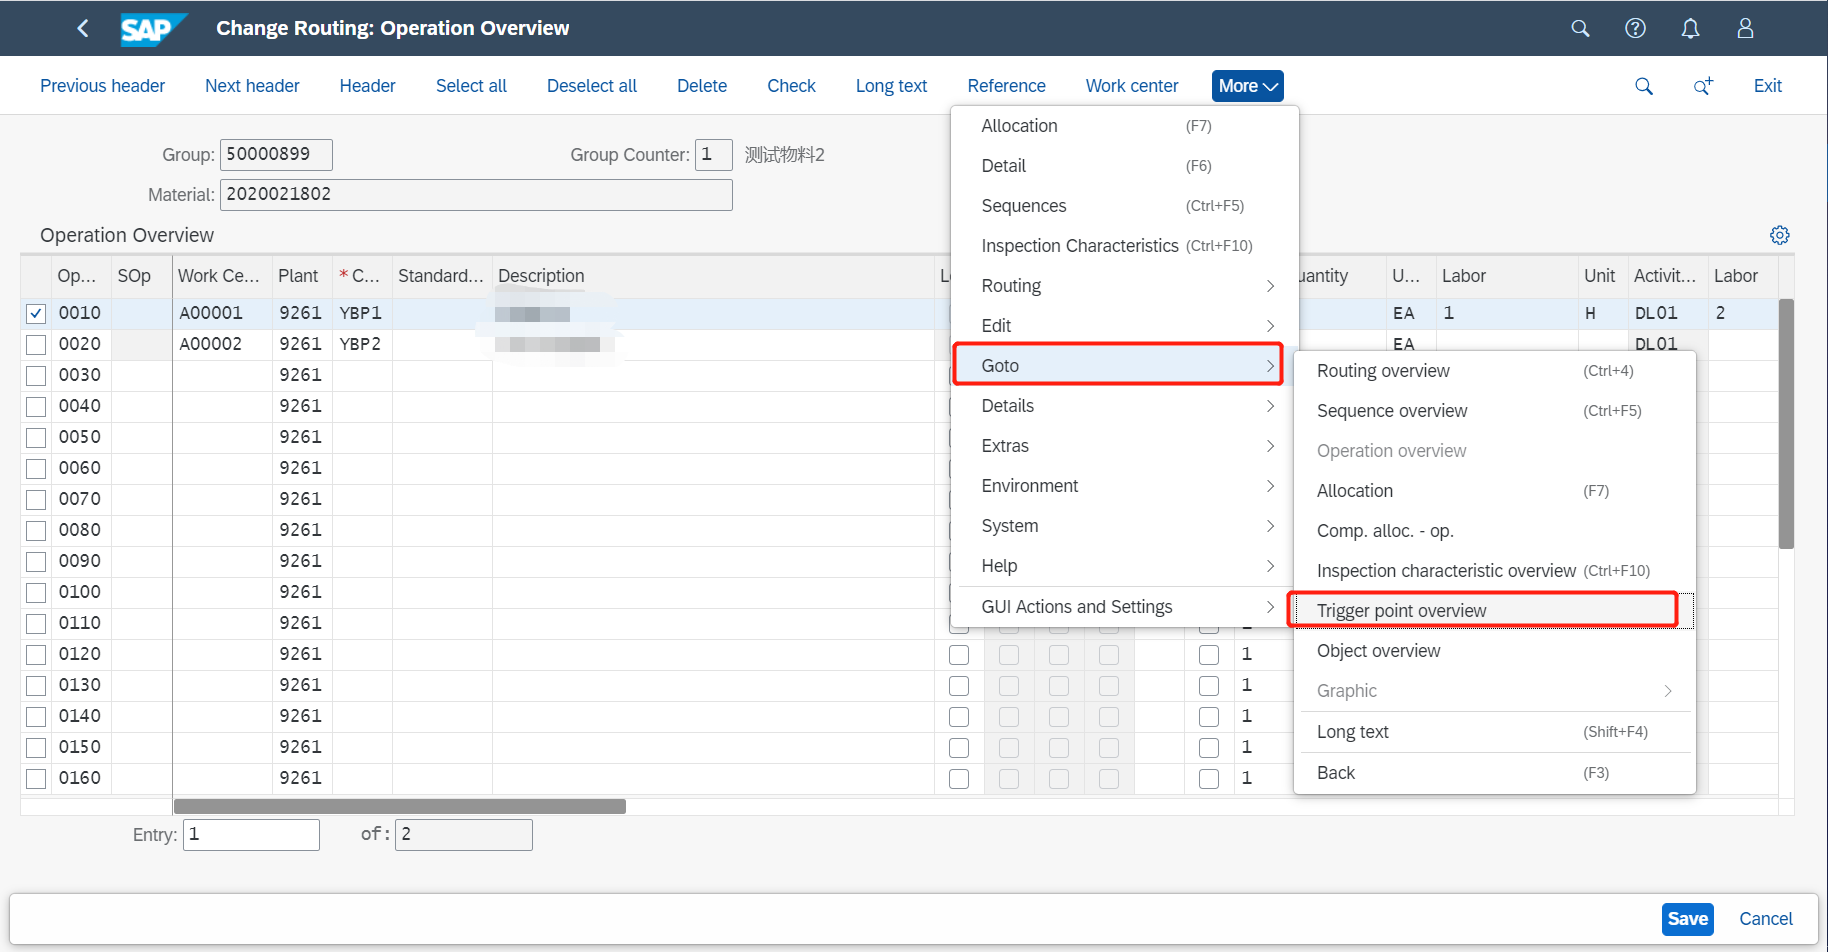Open the More dropdown in the toolbar
1828x952 pixels.
1247,86
